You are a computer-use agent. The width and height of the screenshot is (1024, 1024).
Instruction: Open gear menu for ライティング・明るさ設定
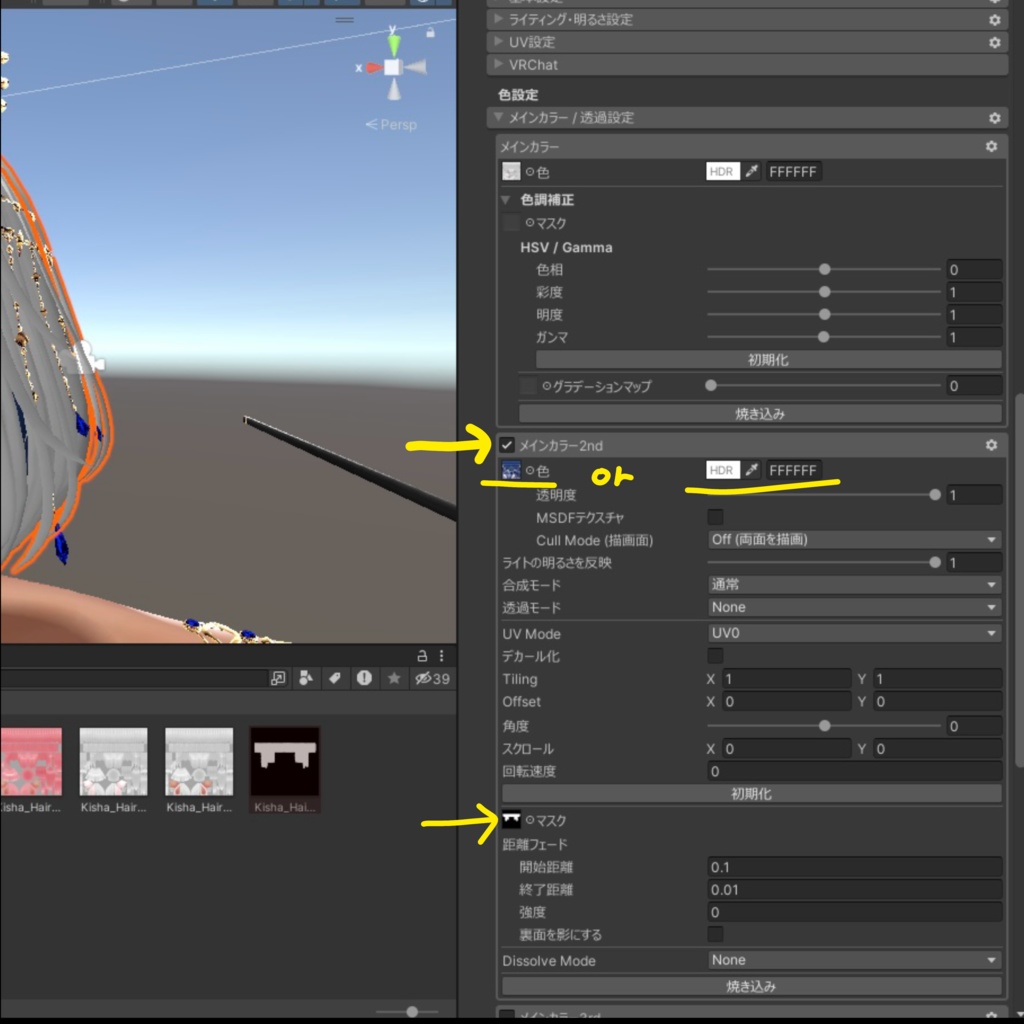(x=994, y=20)
